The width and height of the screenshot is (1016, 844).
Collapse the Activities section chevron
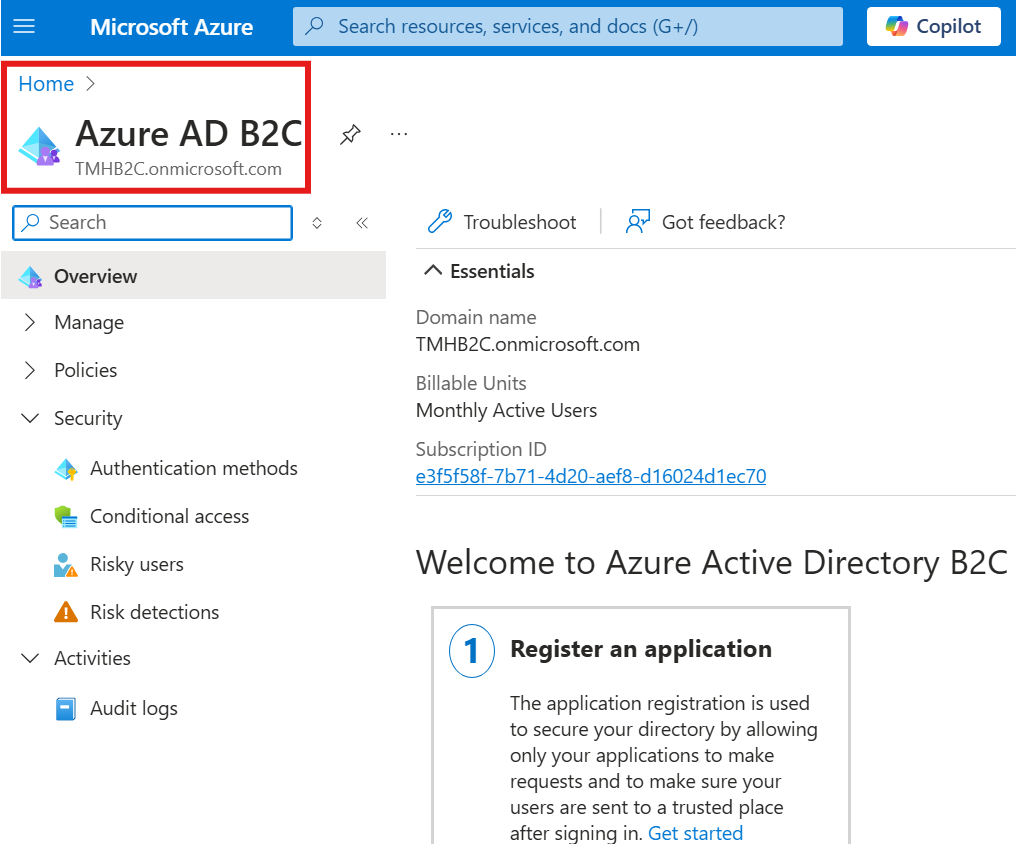(30, 659)
